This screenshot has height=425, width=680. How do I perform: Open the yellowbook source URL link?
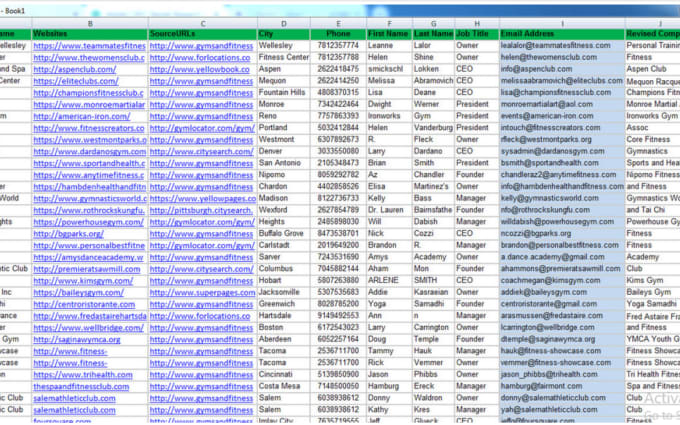200,69
